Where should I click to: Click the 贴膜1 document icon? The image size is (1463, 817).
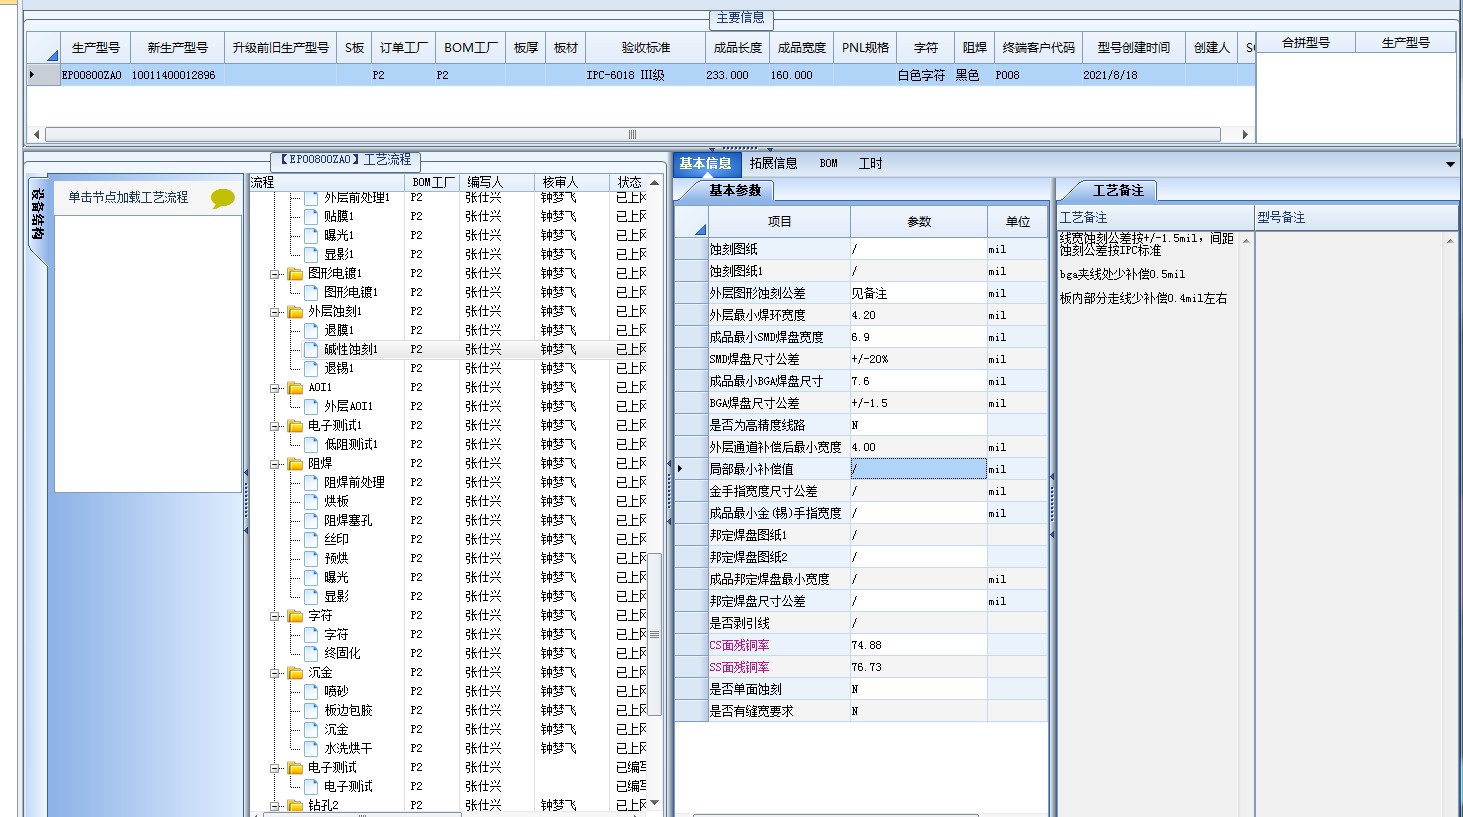tap(311, 217)
